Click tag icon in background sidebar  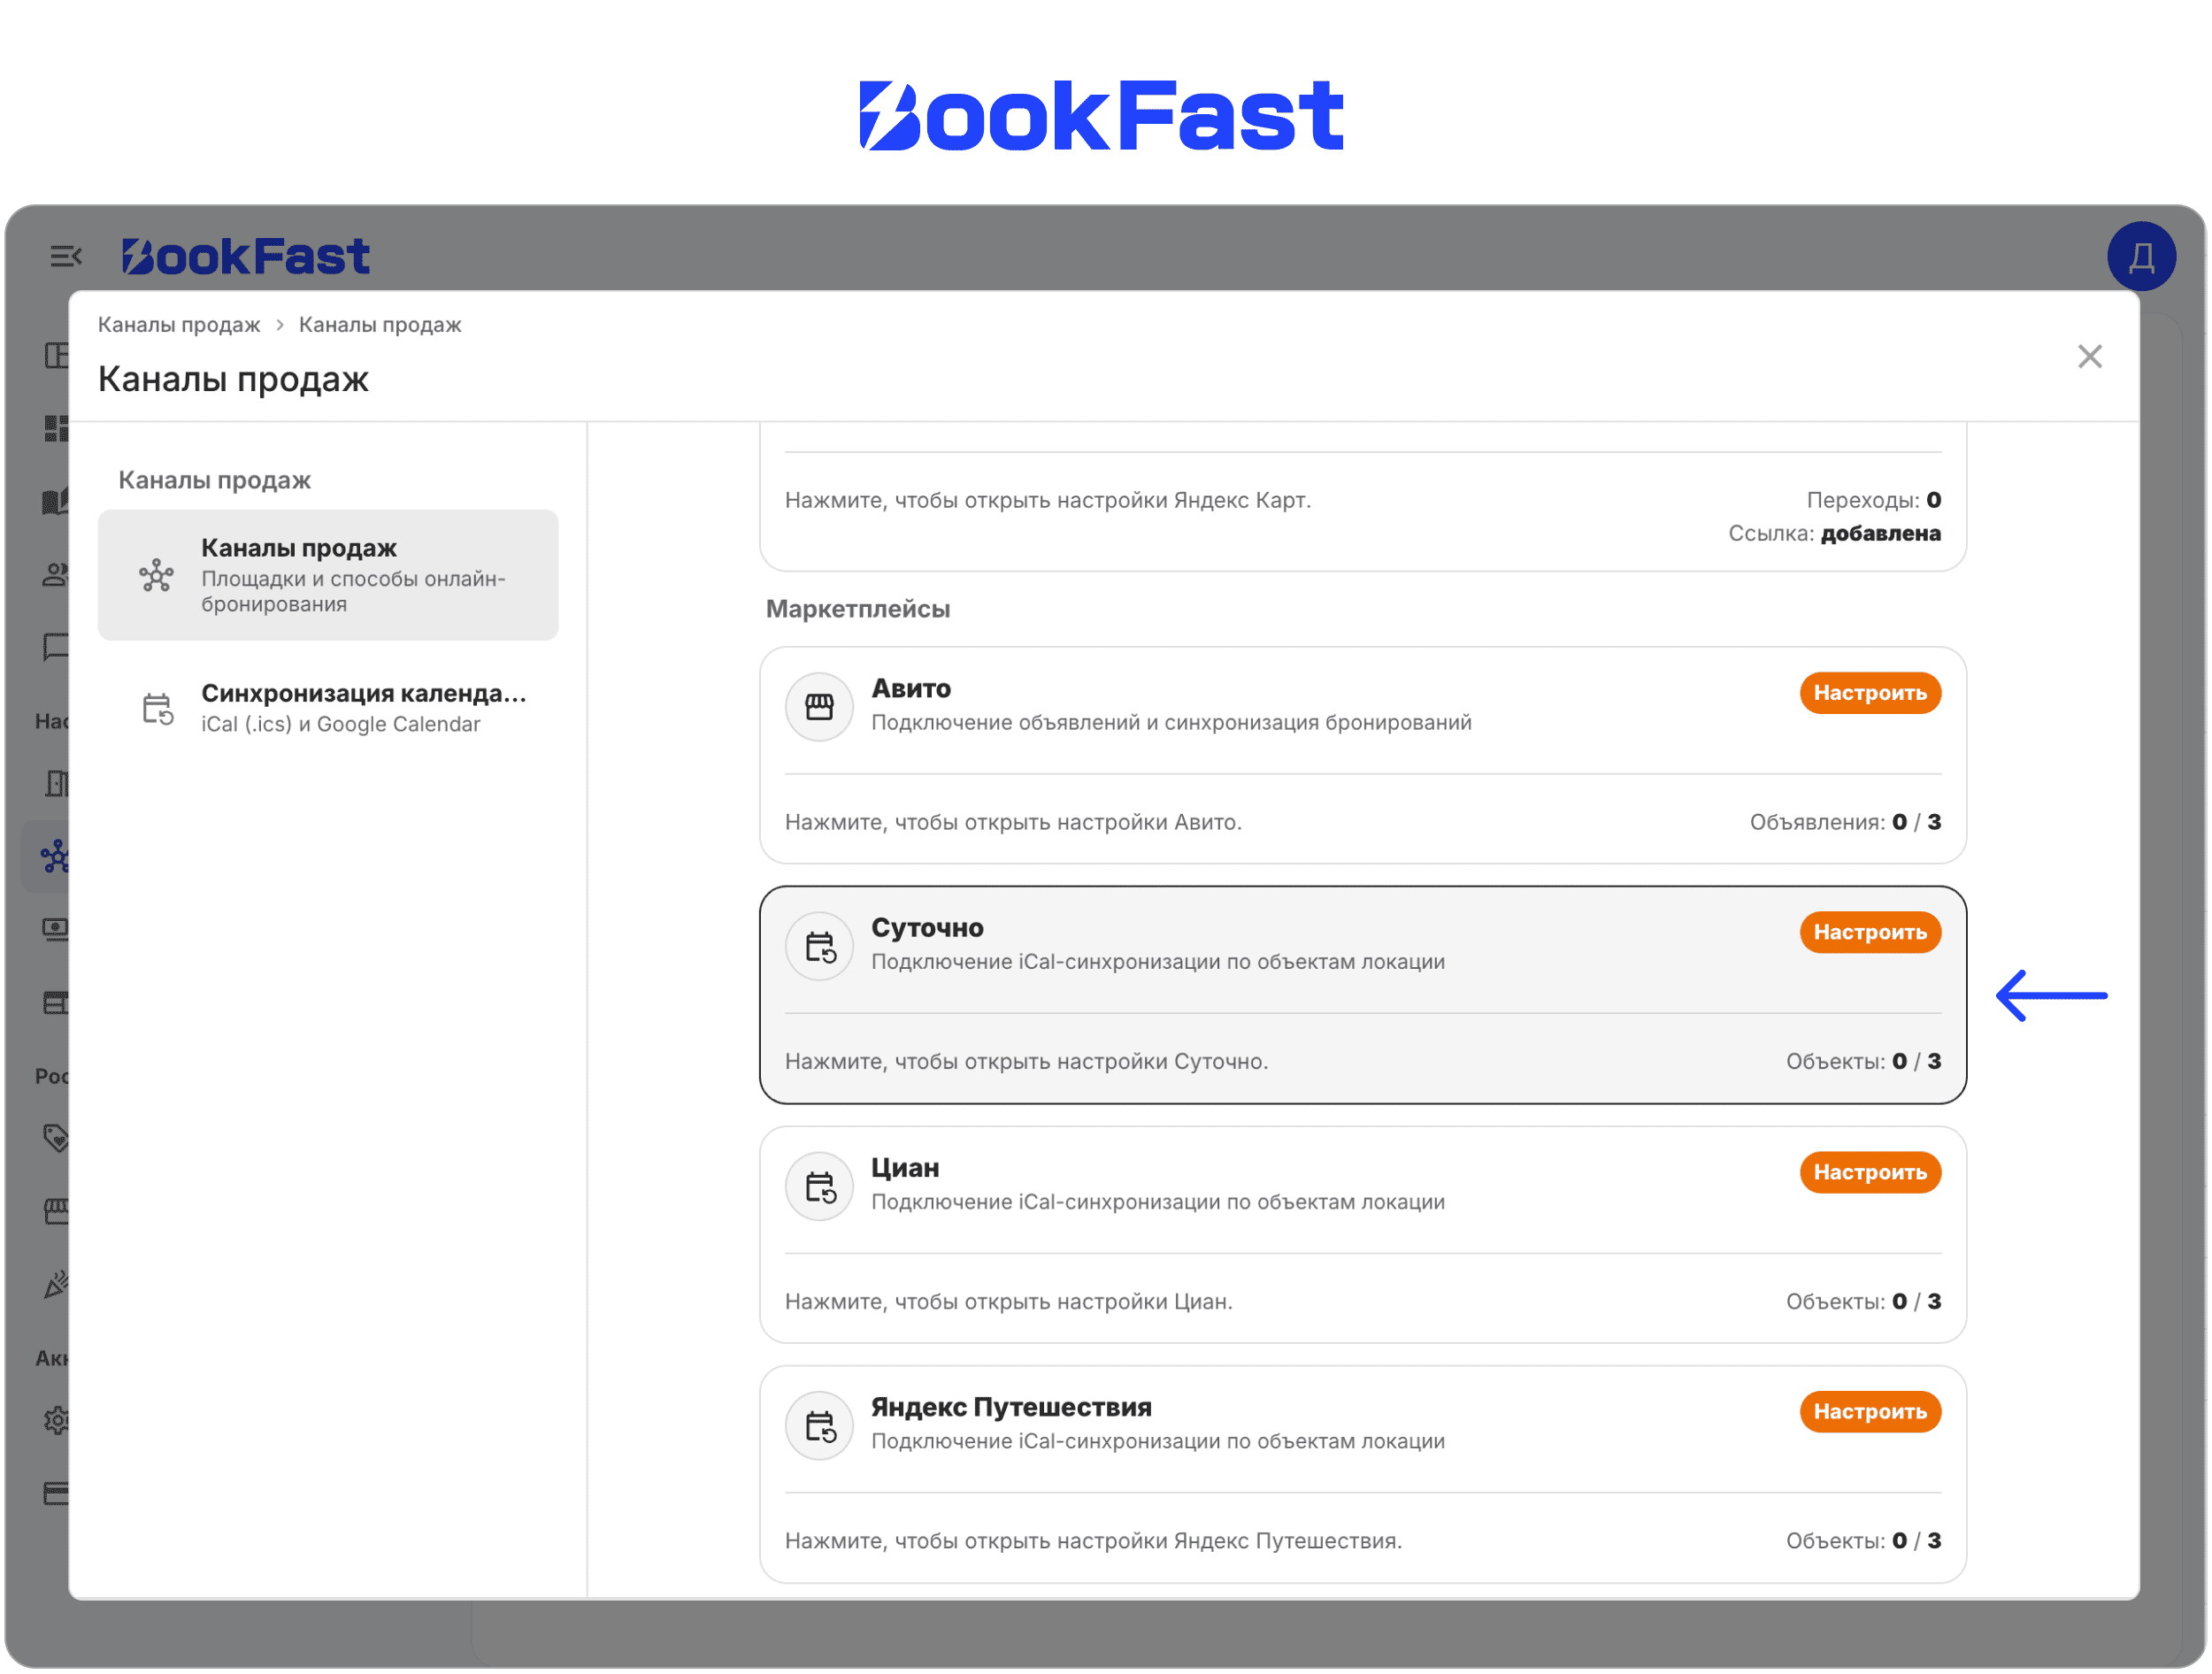[x=56, y=1138]
